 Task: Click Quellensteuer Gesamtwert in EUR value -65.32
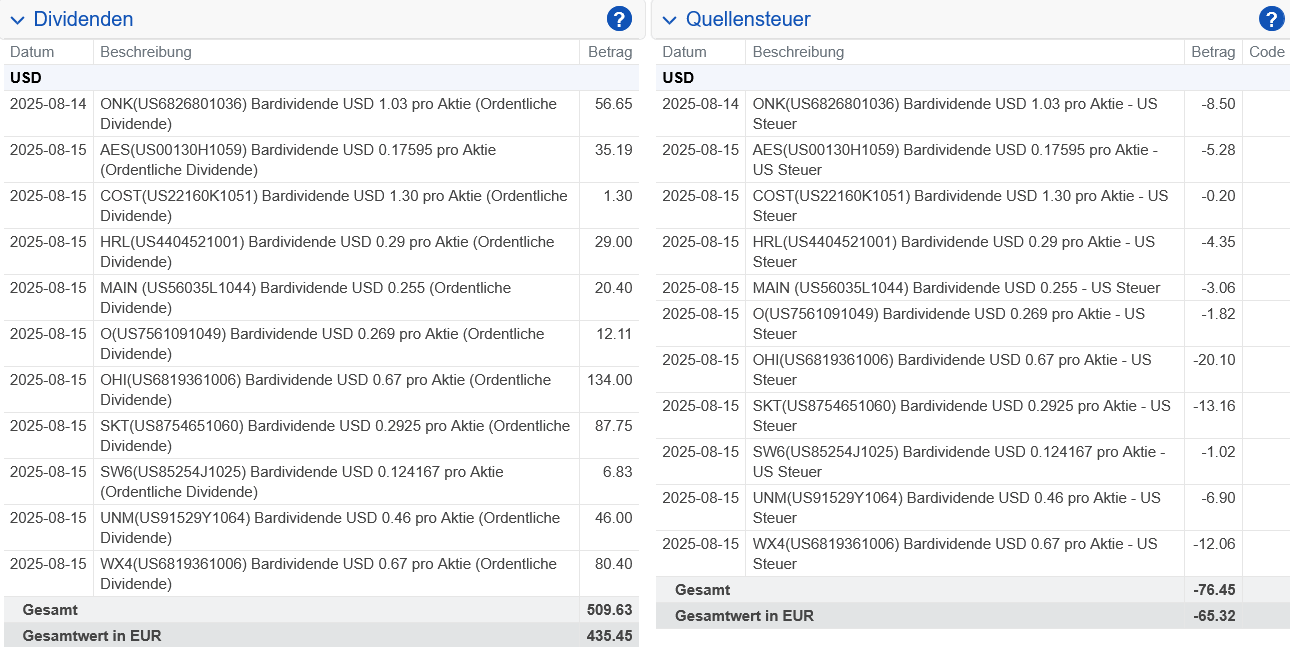(x=1214, y=616)
